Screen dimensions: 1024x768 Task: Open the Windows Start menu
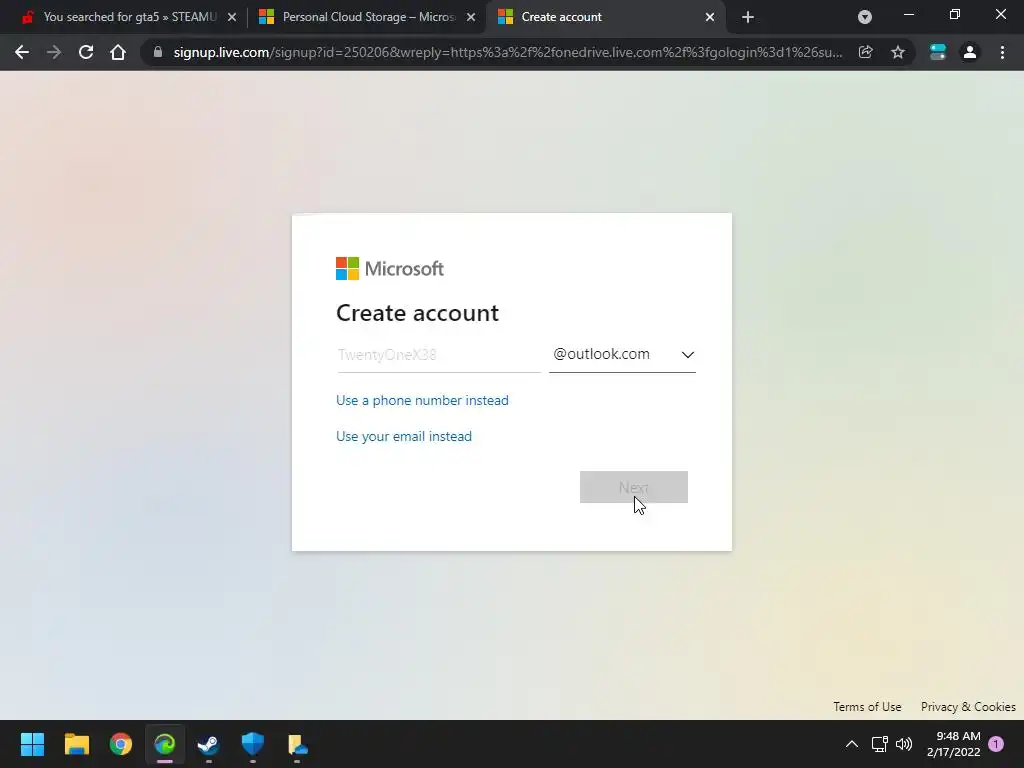[32, 744]
